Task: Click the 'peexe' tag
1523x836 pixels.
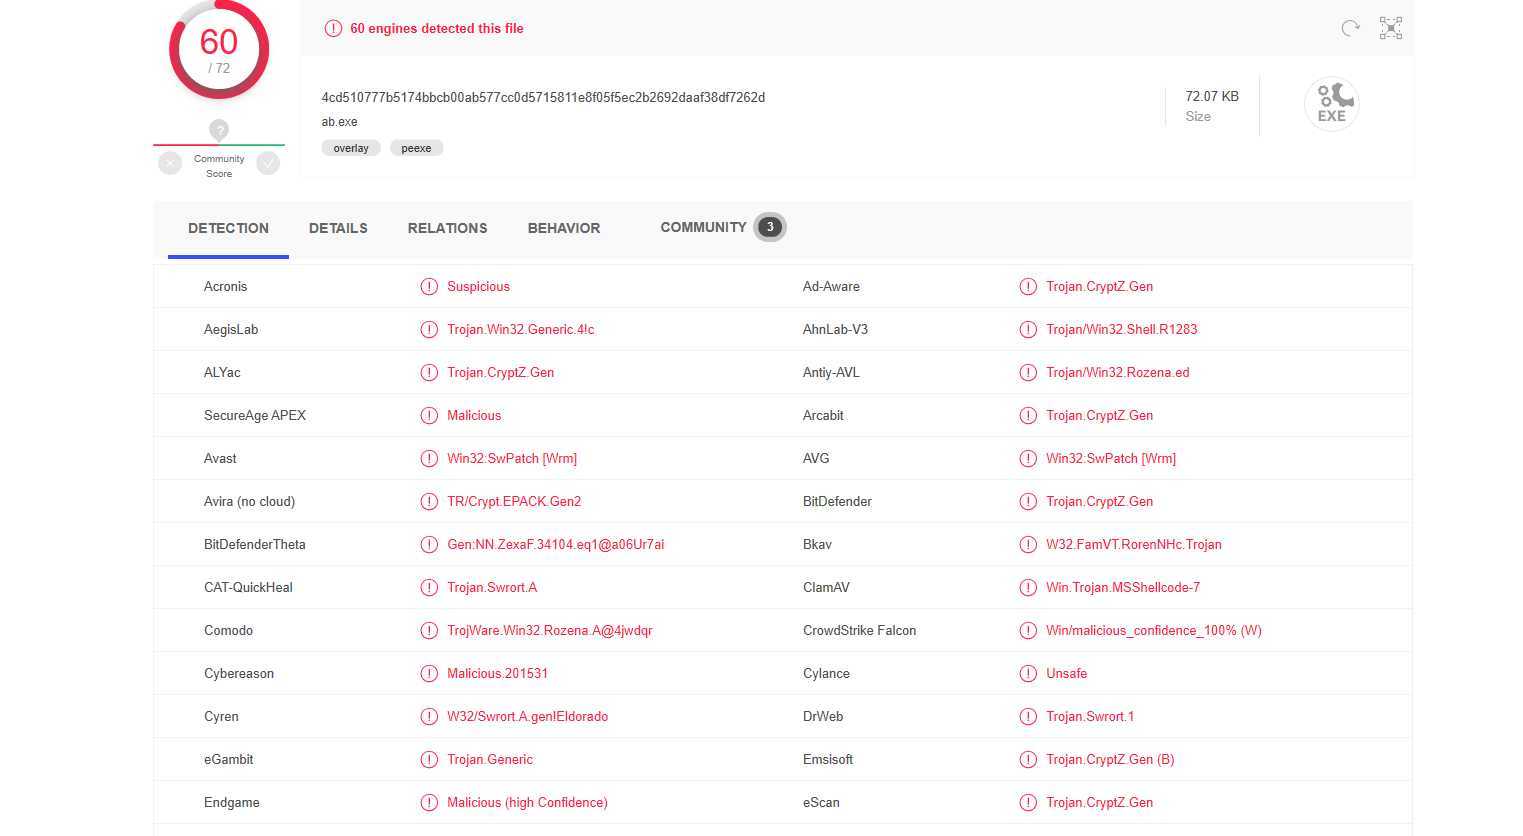Action: tap(416, 148)
